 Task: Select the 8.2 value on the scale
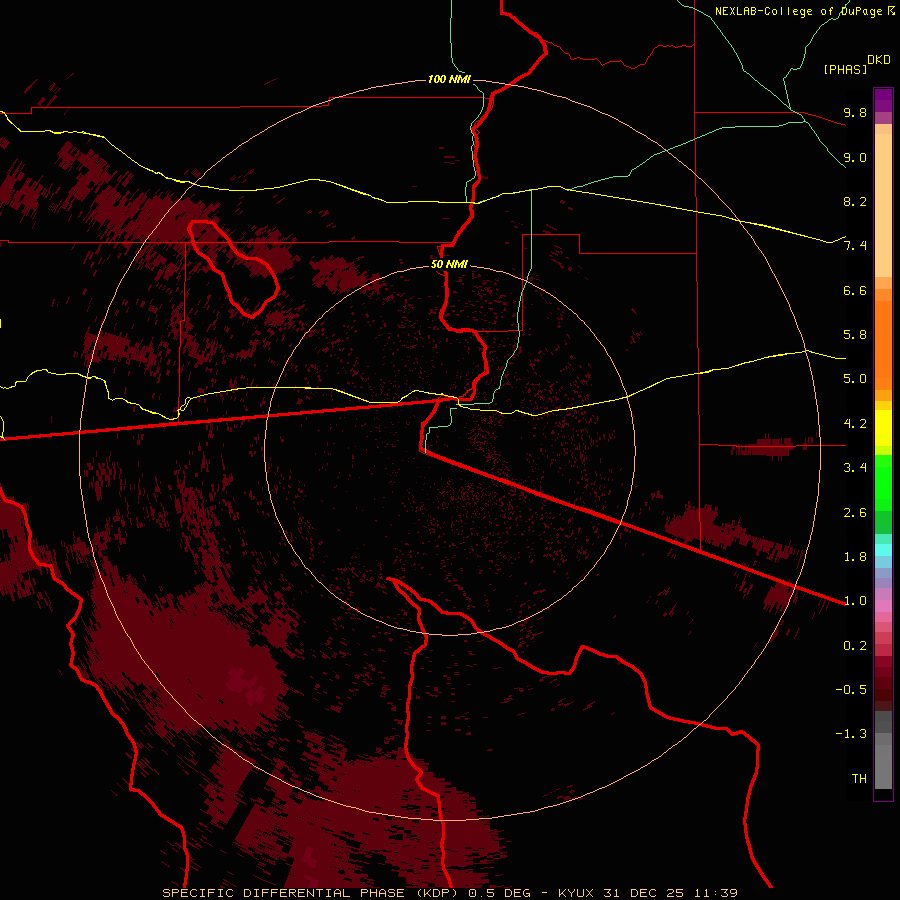[855, 201]
